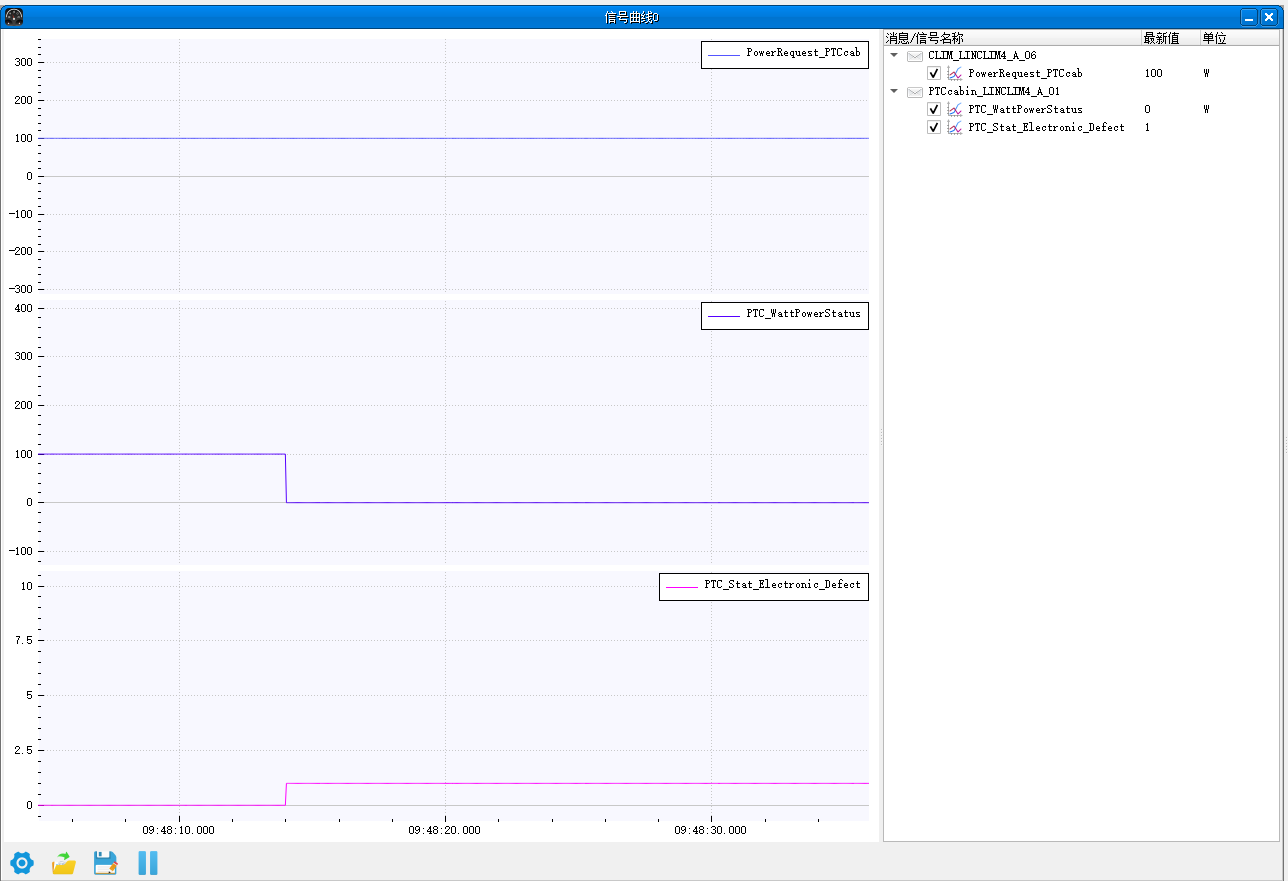The height and width of the screenshot is (881, 1288).
Task: Collapse the CLIM_LINCLIM4_A_06 message node
Action: pos(894,55)
